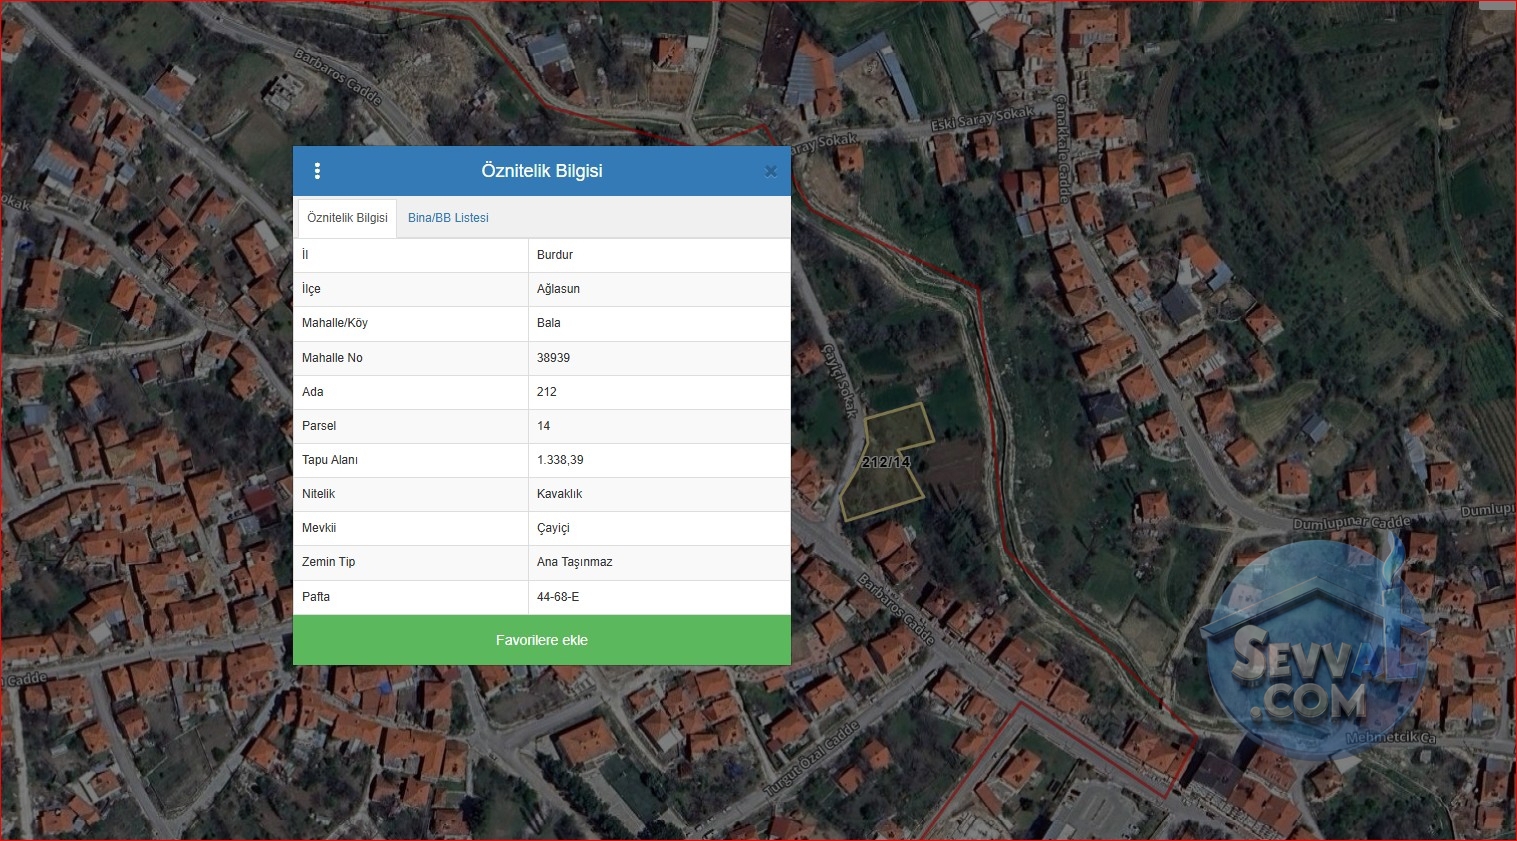Click the Mevkii value Çayiçi

click(x=553, y=528)
